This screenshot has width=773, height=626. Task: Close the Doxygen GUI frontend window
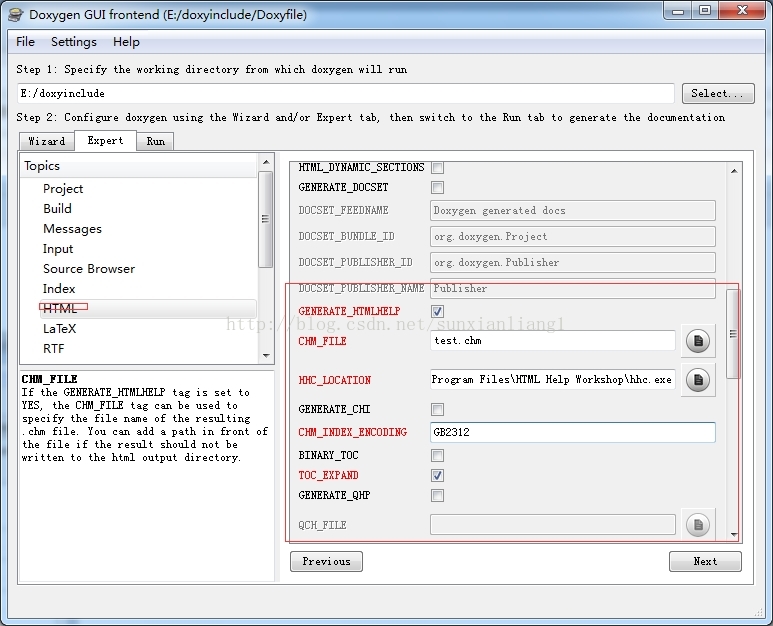click(x=742, y=11)
